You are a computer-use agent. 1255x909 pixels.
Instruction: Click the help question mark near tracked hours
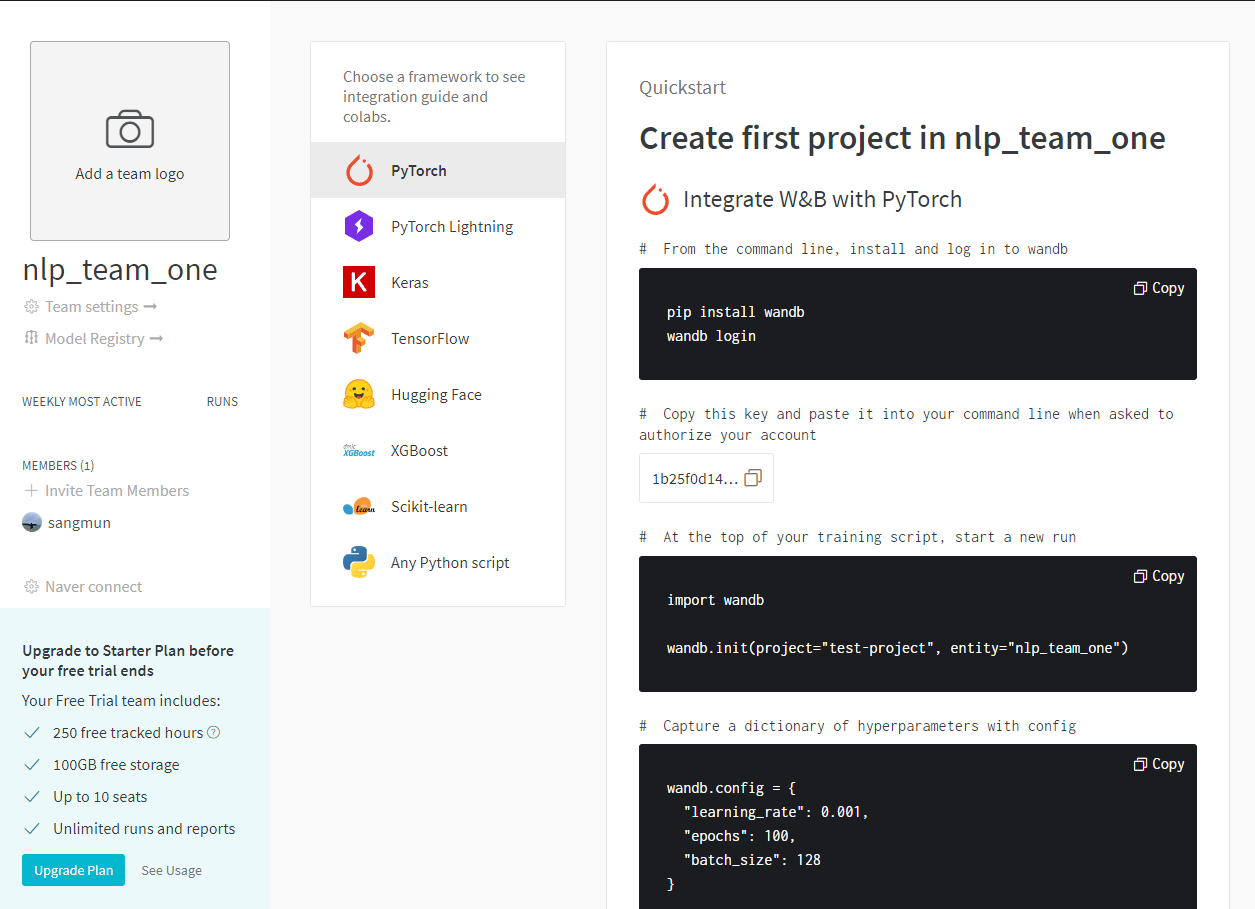point(213,733)
